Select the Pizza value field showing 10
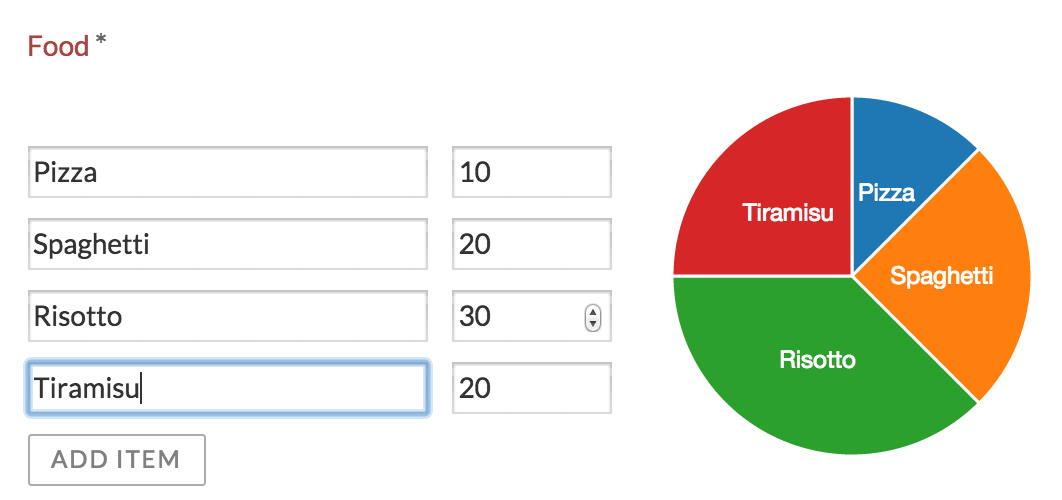1062x500 pixels. tap(531, 173)
